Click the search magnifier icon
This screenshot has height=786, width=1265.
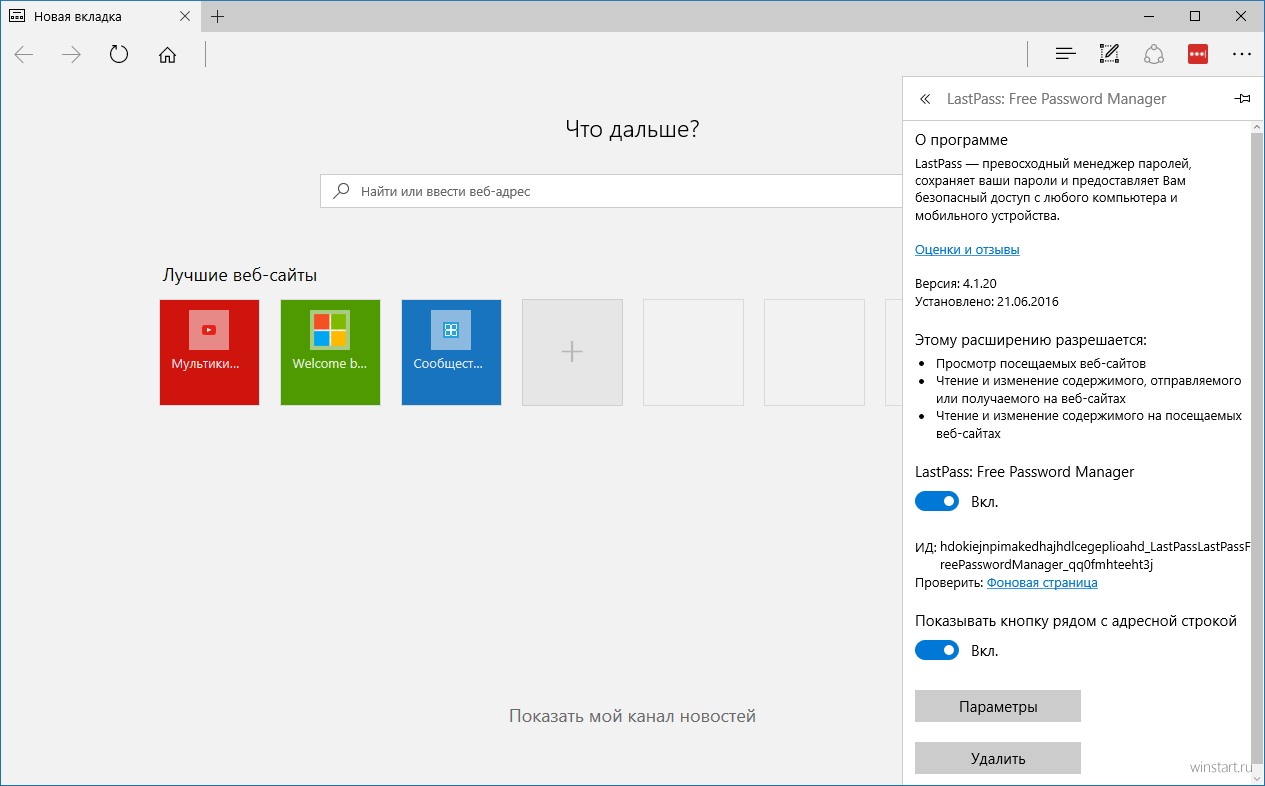[342, 190]
